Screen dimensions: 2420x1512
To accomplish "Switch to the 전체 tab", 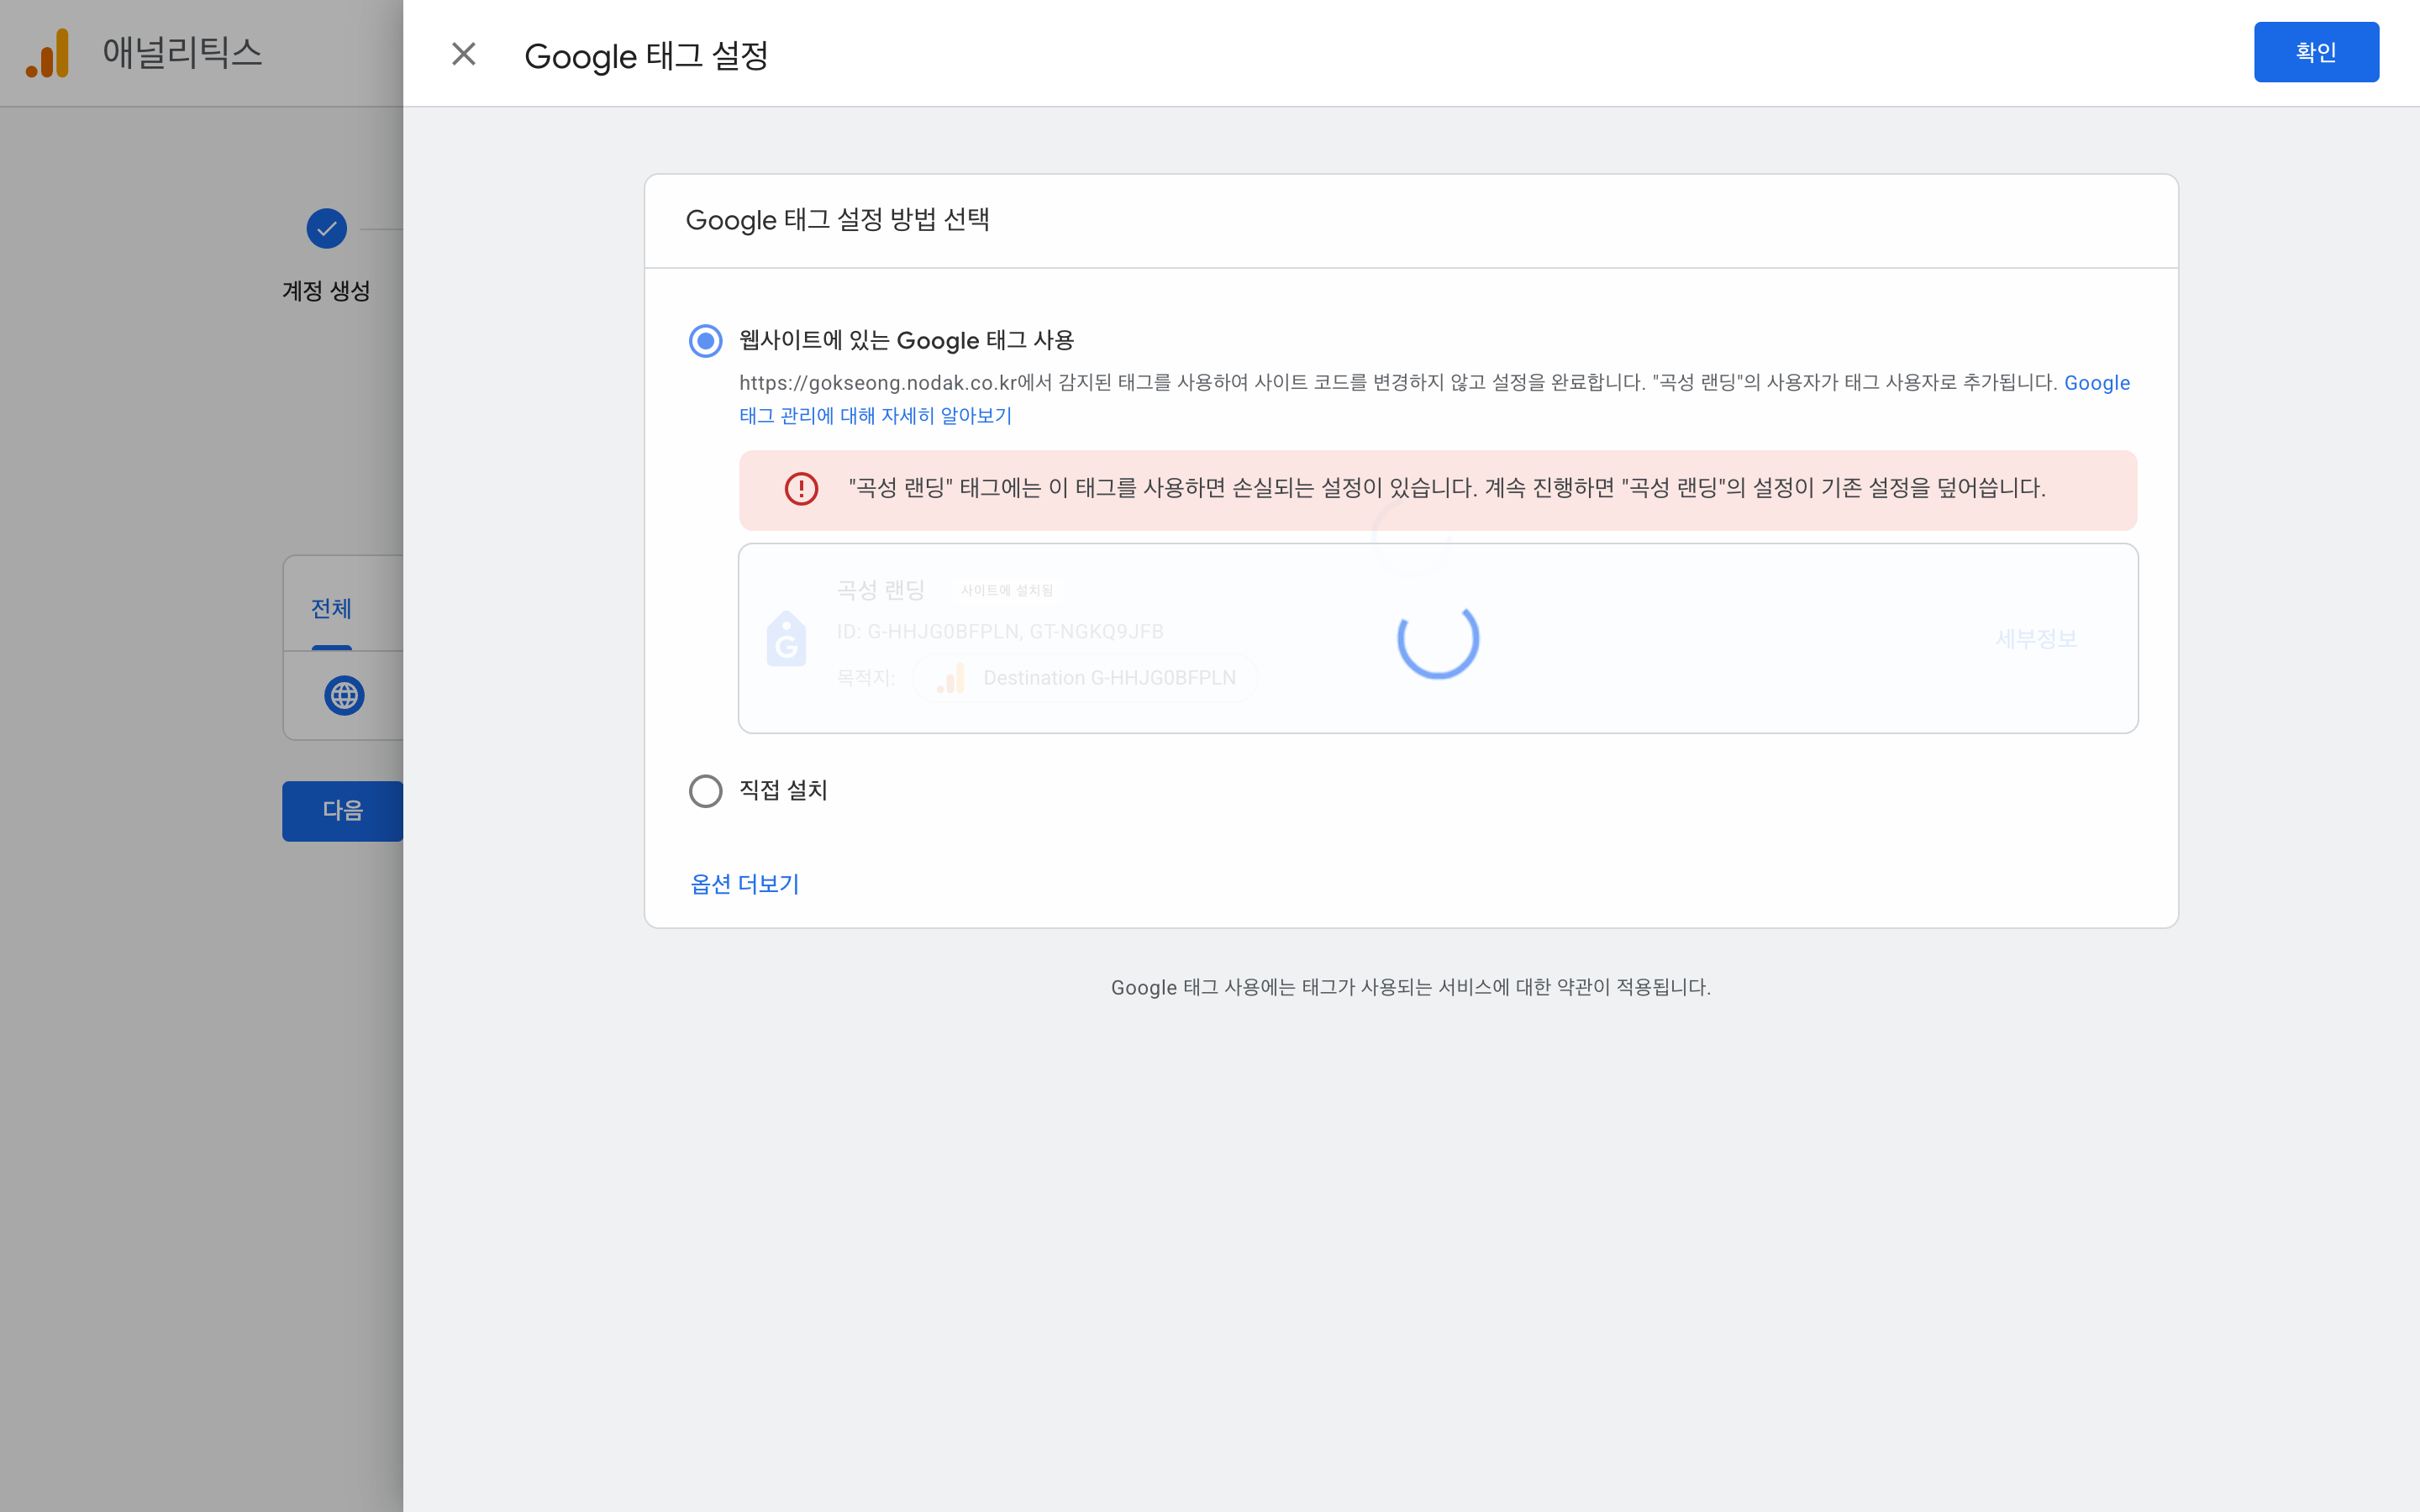I will pos(331,608).
